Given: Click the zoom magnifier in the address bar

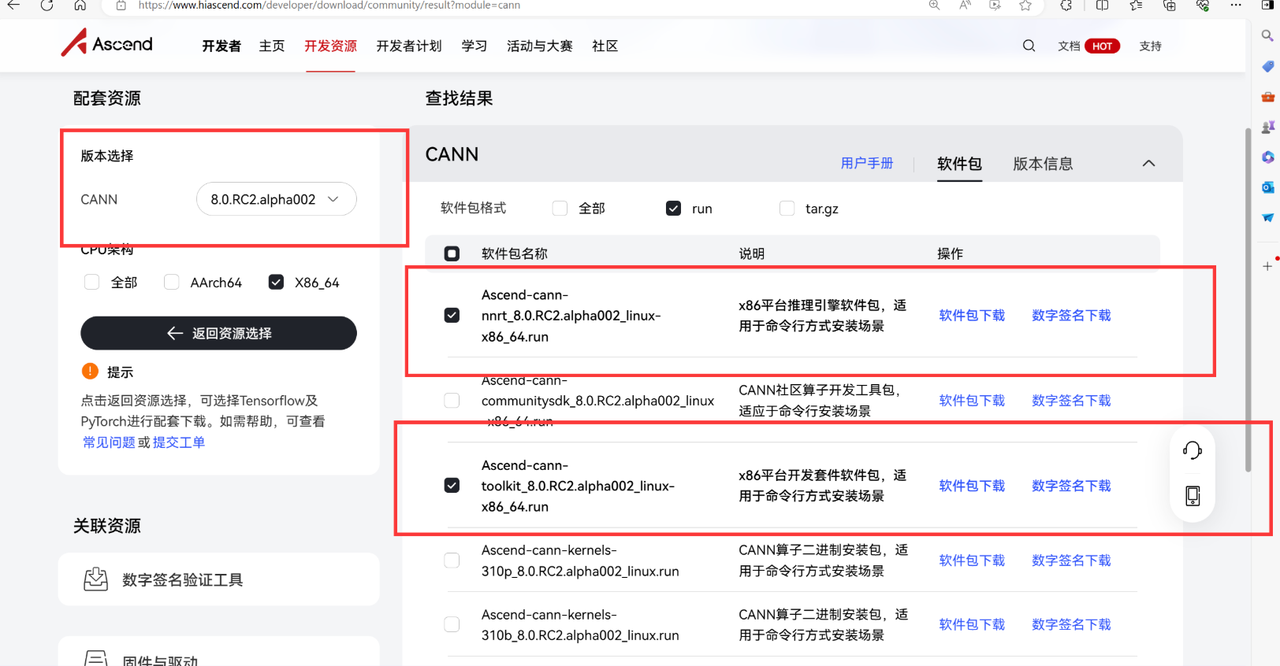Looking at the screenshot, I should tap(934, 5).
